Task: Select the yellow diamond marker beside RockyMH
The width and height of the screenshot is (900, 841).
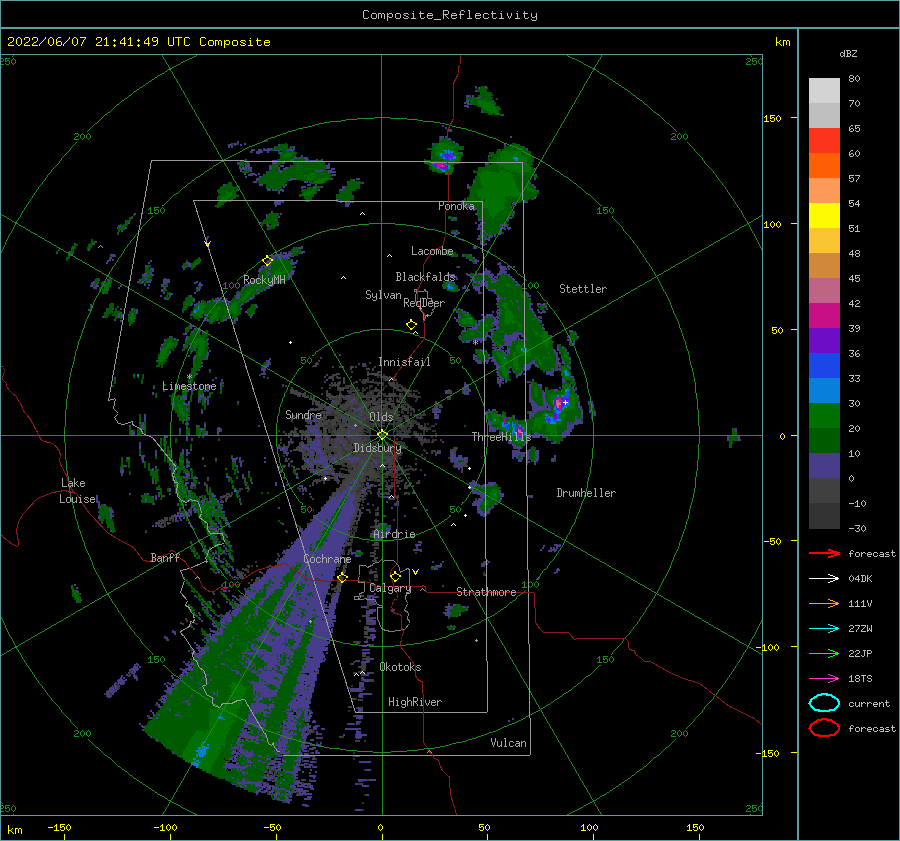Action: click(x=267, y=261)
